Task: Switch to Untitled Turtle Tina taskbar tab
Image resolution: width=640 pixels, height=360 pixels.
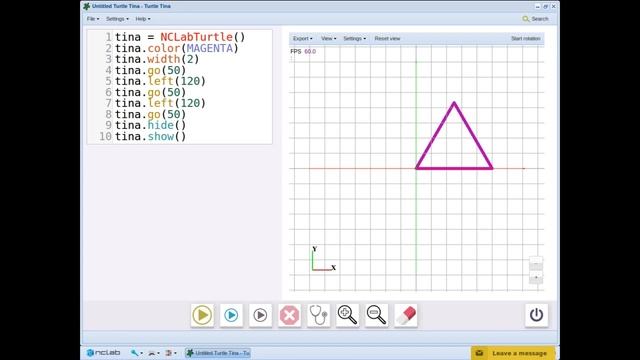Action: pos(218,353)
